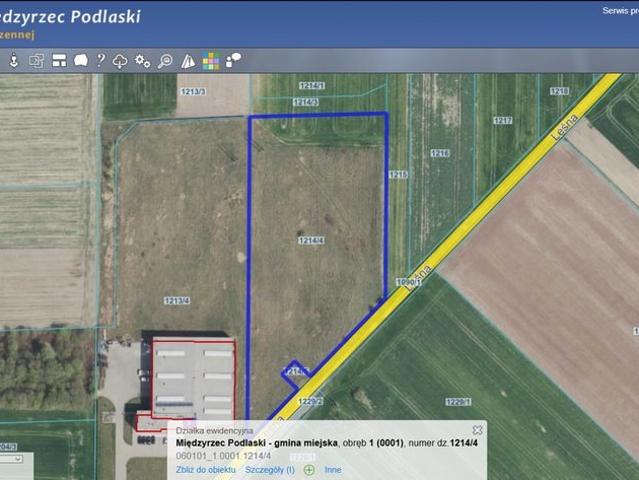Click the 'Zbliż do obiektu' link
639x480 pixels.
click(x=206, y=469)
